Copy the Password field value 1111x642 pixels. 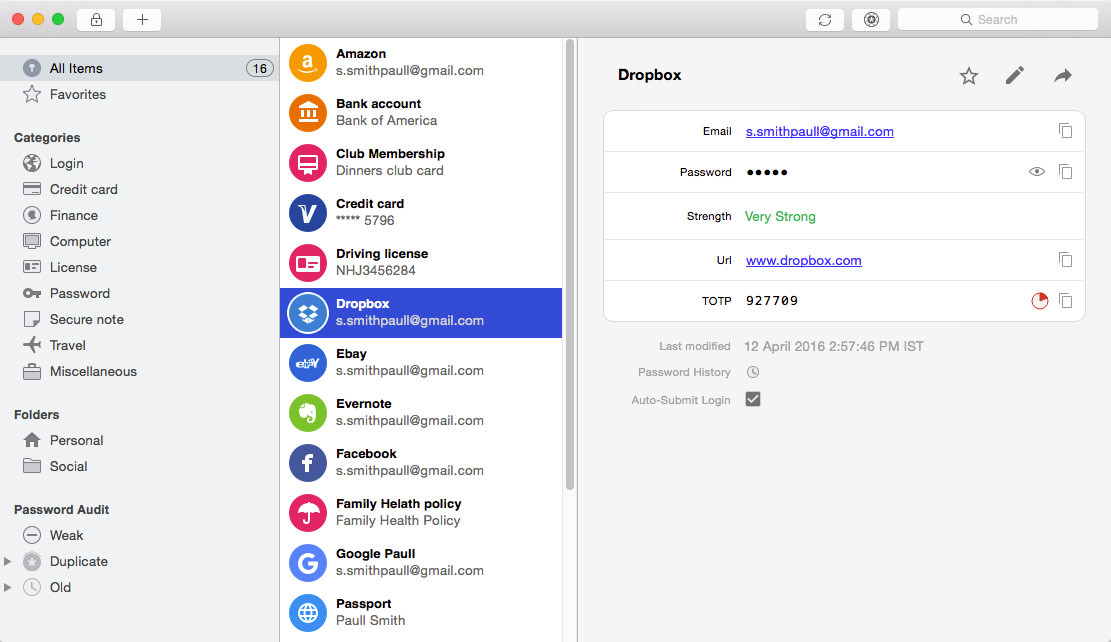(1065, 171)
